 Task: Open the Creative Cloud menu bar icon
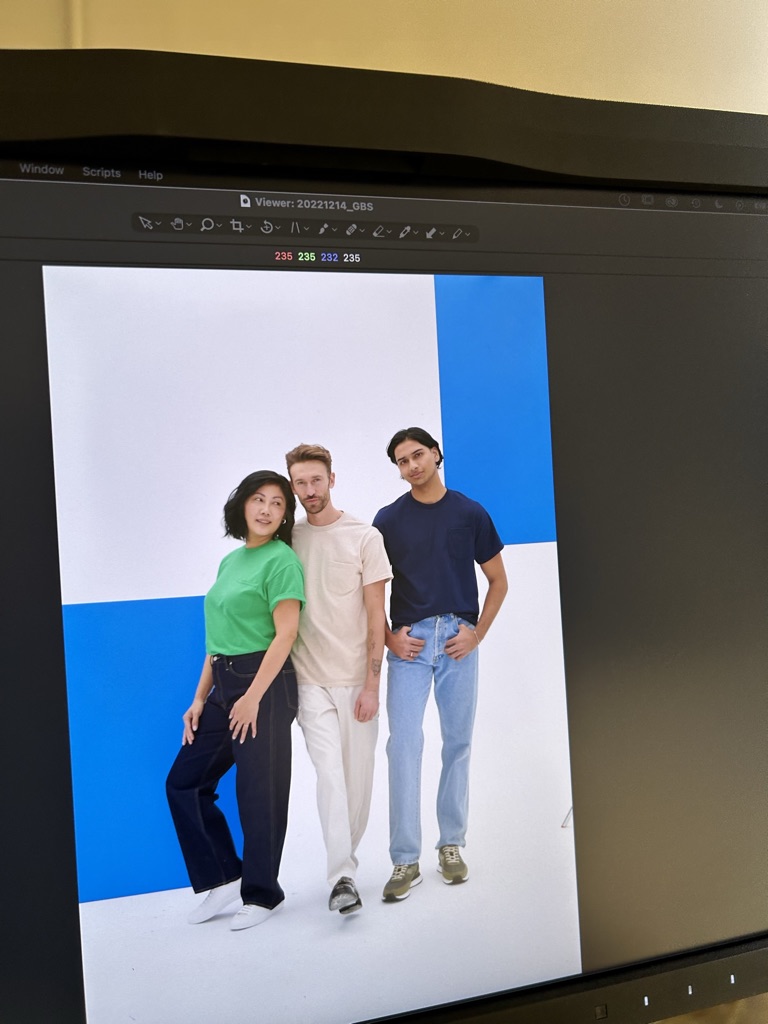[671, 202]
